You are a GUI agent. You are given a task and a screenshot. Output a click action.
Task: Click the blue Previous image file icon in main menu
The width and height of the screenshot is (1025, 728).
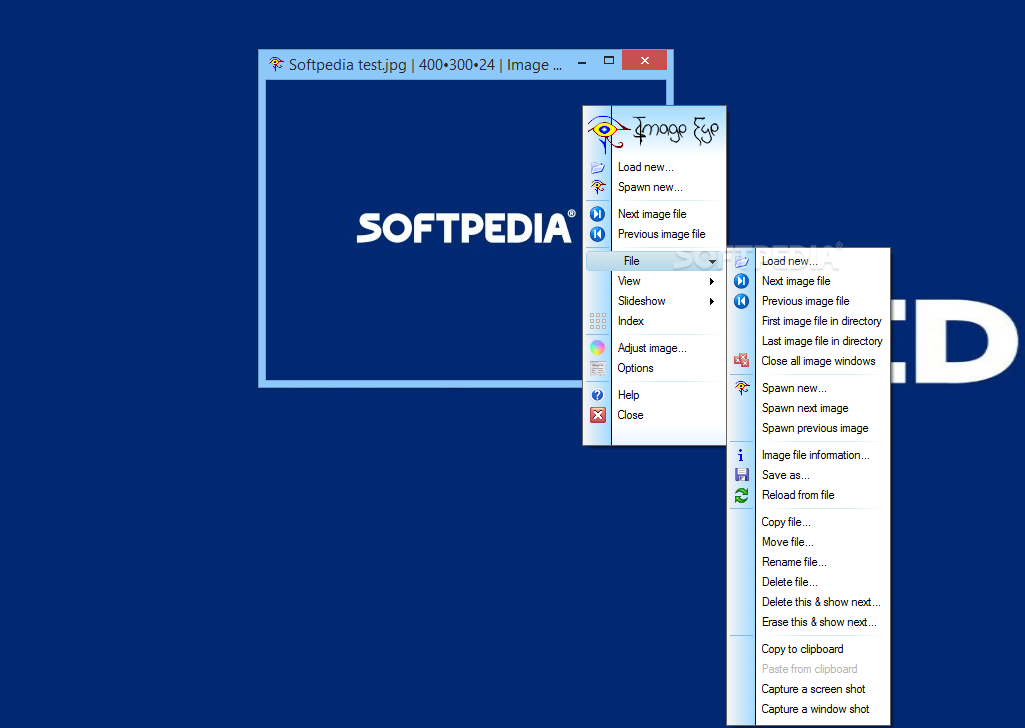[597, 234]
